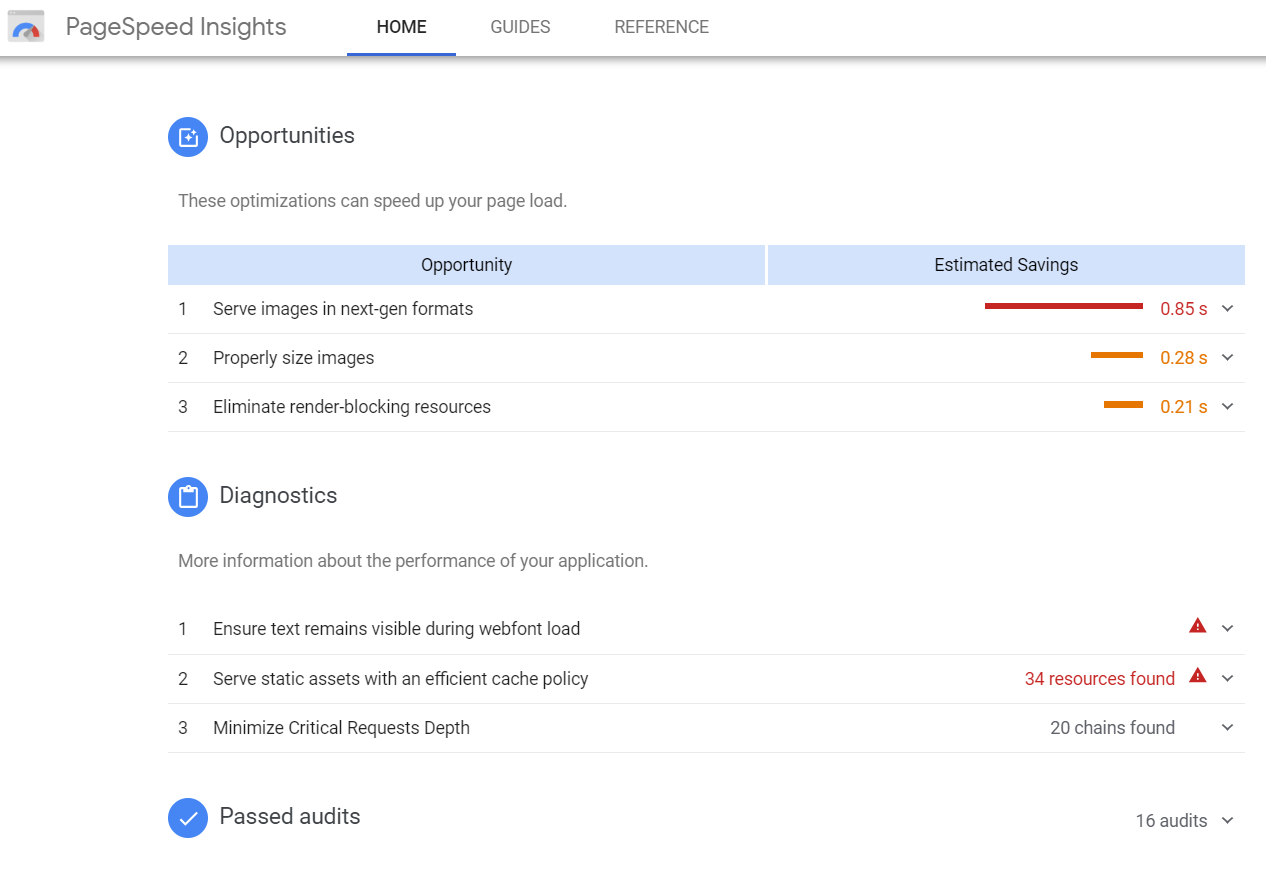
Task: Click the red savings bar for next-gen formats
Action: point(1063,305)
